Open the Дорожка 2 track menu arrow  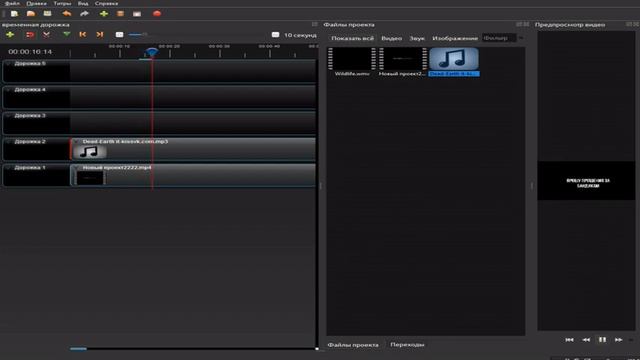[x=9, y=142]
